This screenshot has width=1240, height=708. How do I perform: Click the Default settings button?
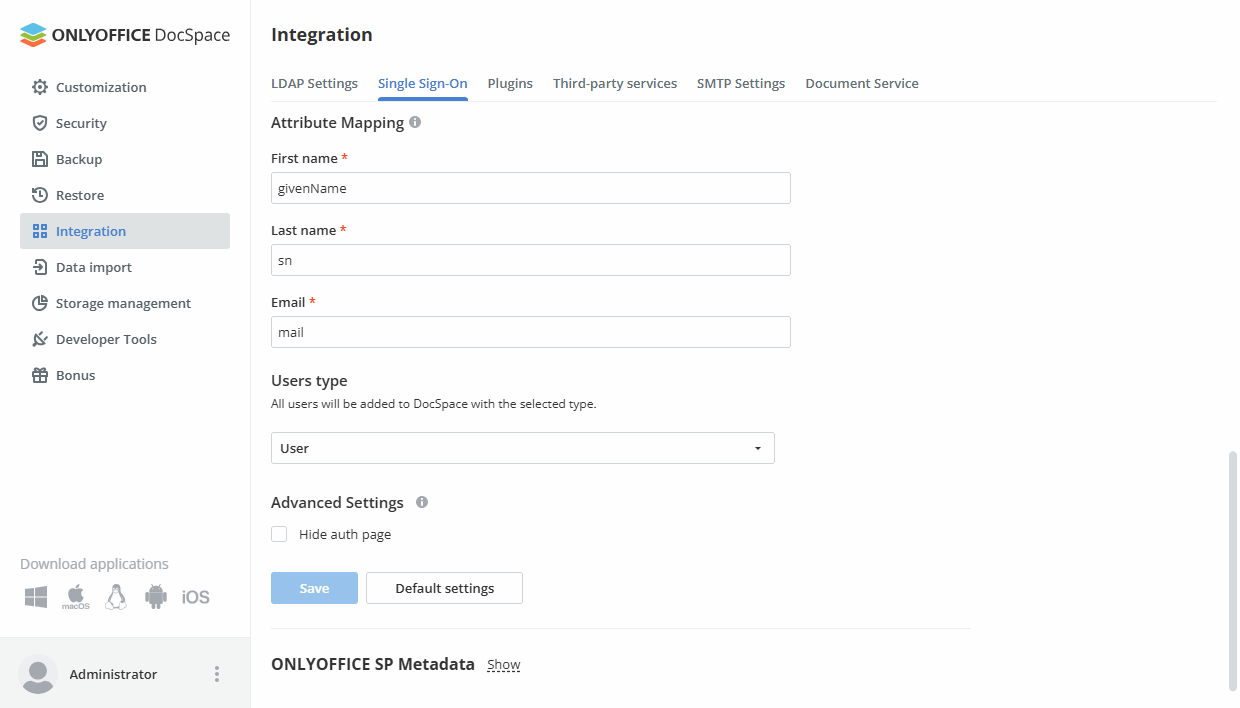pos(444,588)
